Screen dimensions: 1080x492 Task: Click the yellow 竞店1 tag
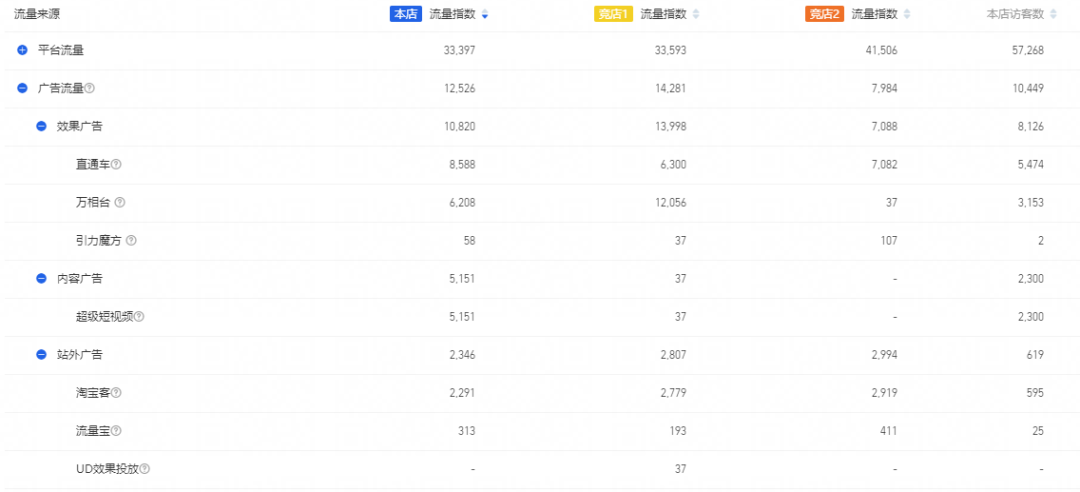(x=613, y=14)
